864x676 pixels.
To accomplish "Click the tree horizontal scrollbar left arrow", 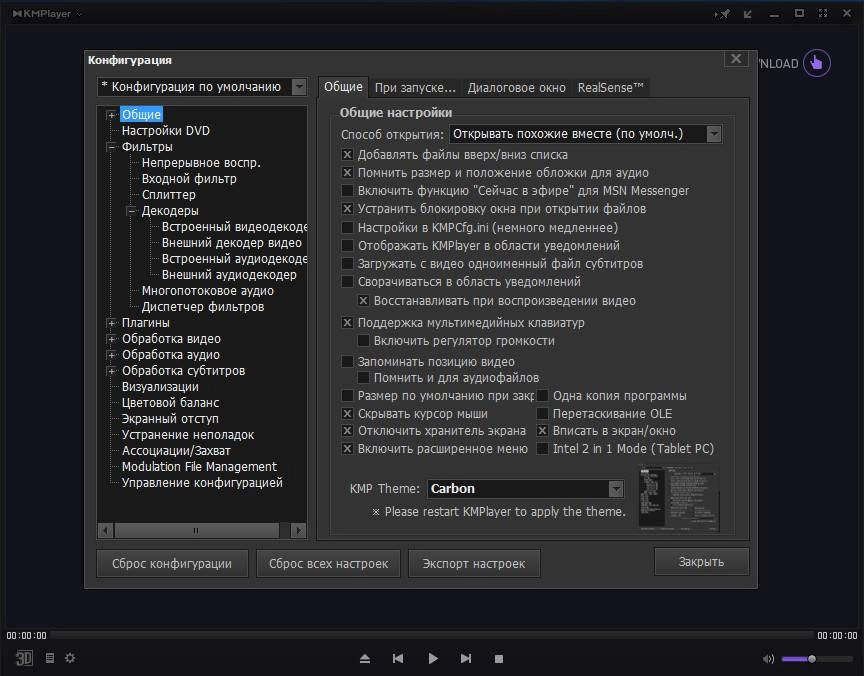I will point(106,531).
